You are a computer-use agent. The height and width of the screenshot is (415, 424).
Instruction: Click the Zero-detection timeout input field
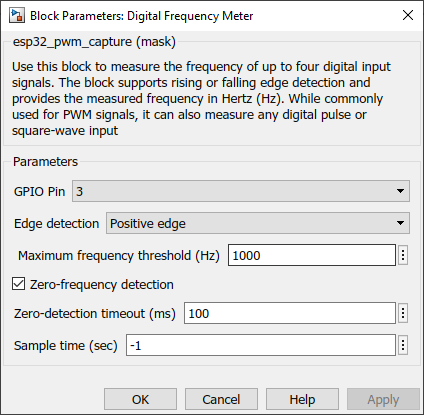pos(290,313)
